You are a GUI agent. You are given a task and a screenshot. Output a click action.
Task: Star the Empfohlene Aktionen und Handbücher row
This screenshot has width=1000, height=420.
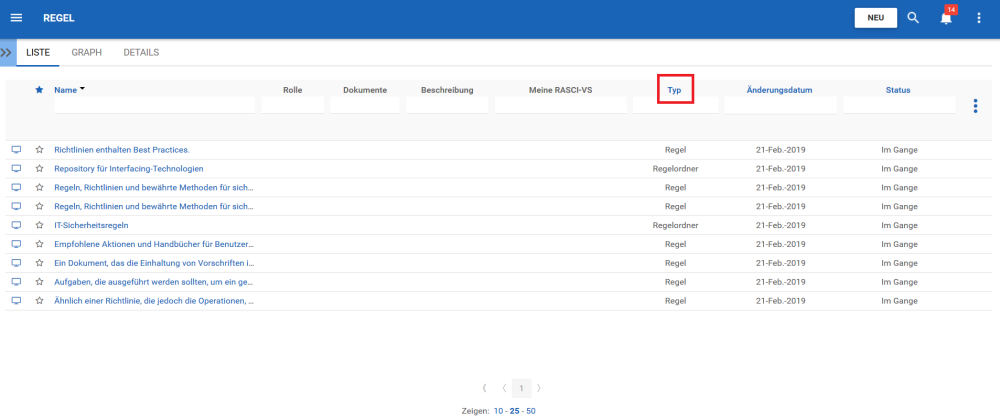pos(40,243)
